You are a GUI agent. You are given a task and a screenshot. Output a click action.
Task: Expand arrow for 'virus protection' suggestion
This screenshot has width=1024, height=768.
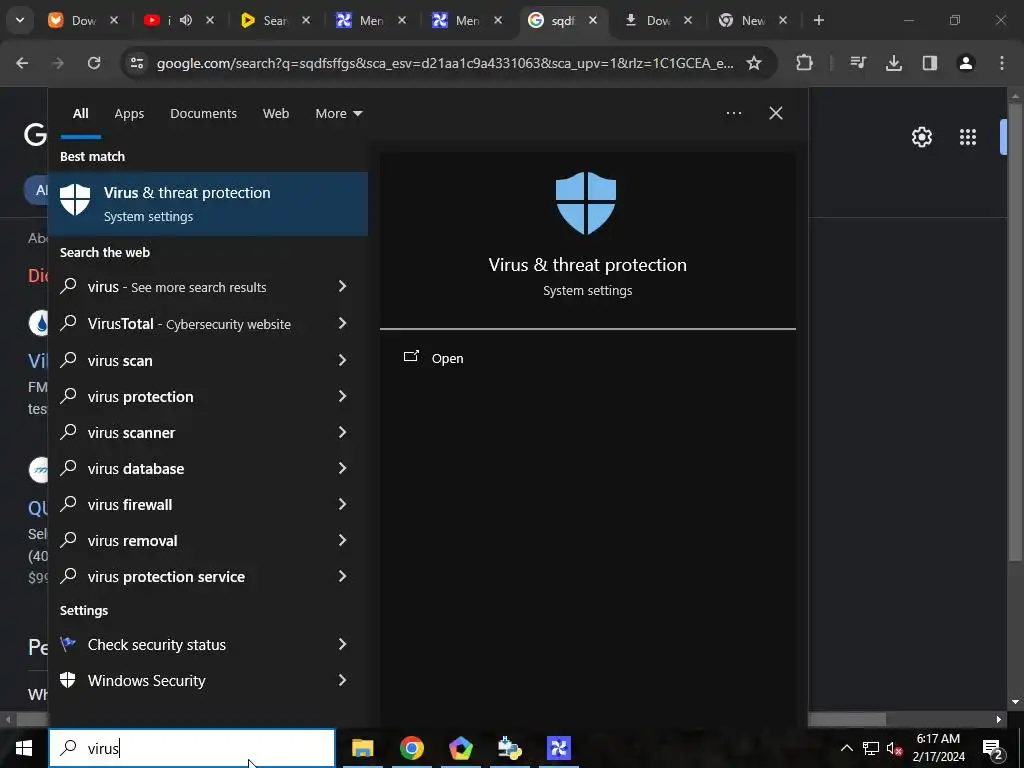tap(342, 396)
